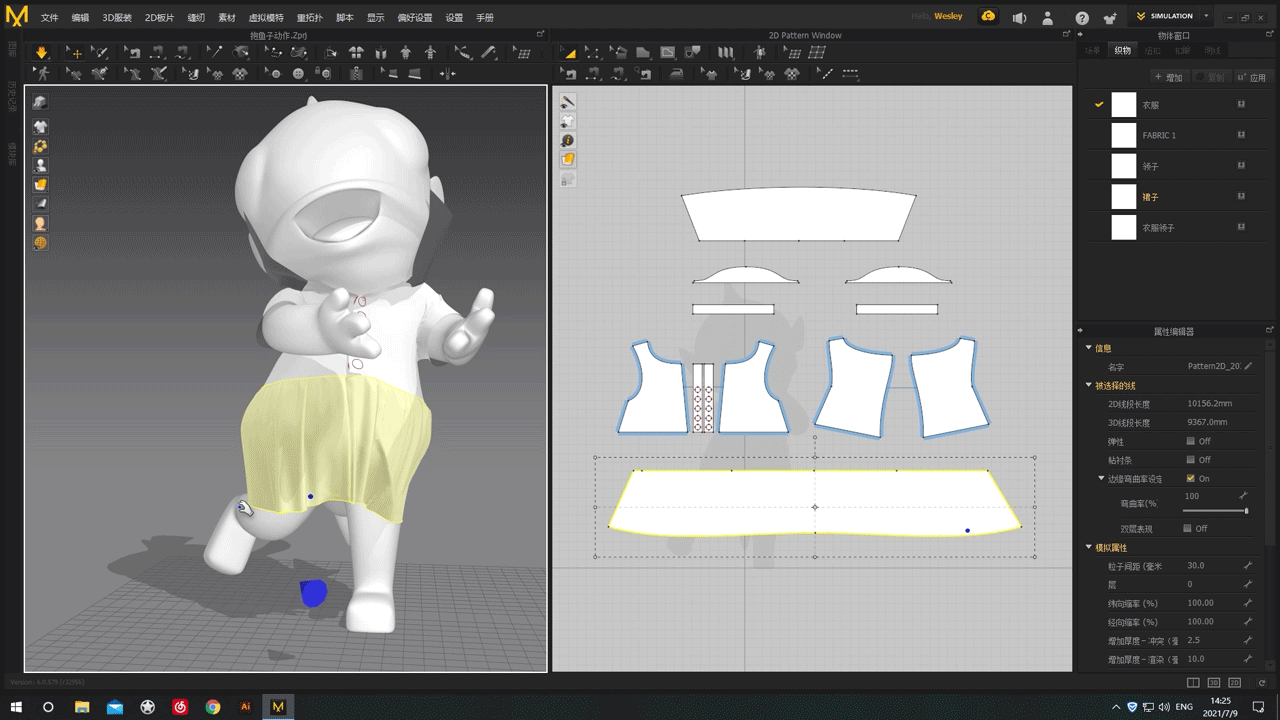Click the 增加 add fabric button
Image resolution: width=1280 pixels, height=720 pixels.
point(1168,77)
